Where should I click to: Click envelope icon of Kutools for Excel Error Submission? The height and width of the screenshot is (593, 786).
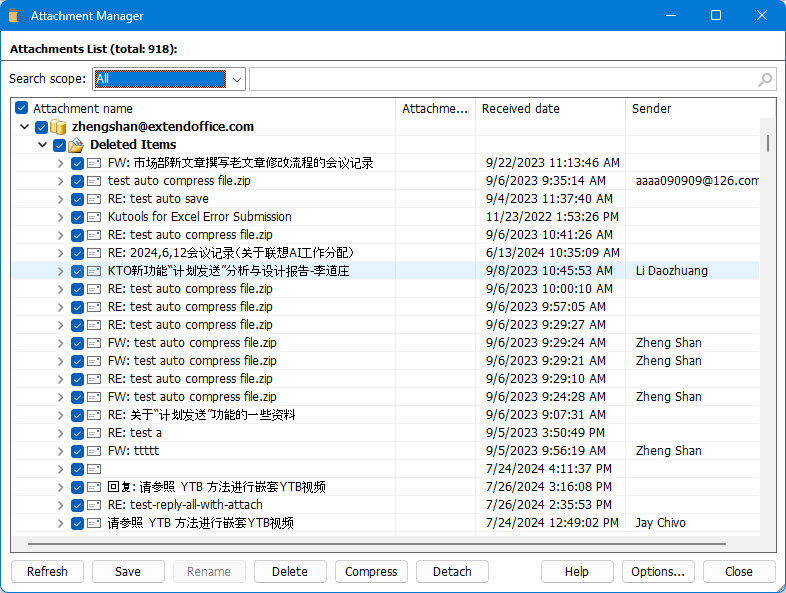point(94,217)
